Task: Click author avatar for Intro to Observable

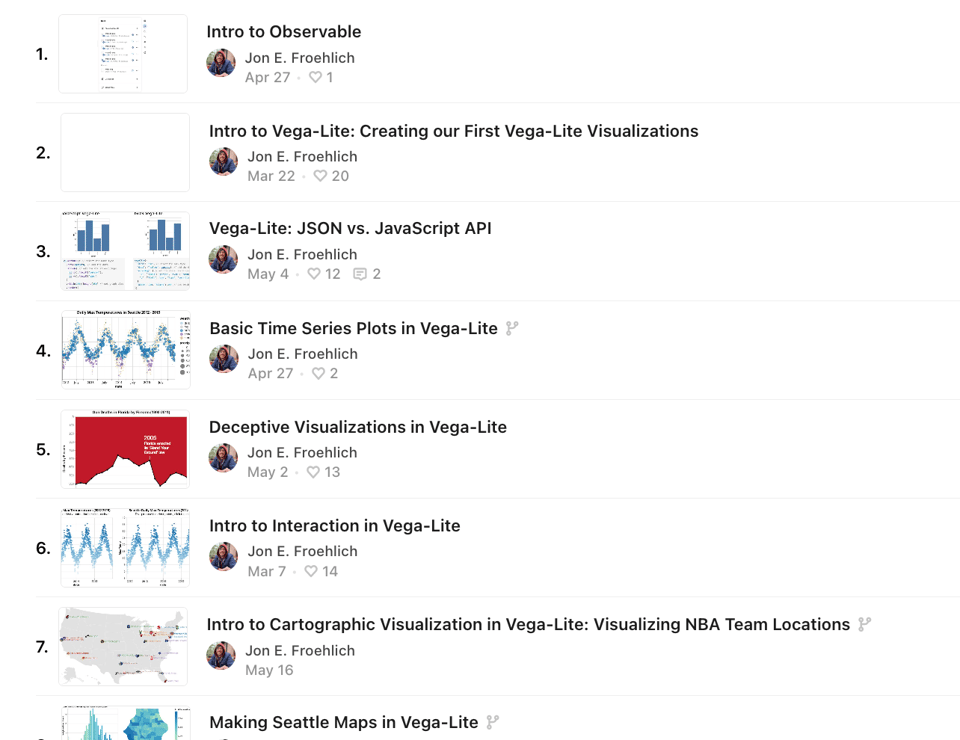Action: coord(221,62)
